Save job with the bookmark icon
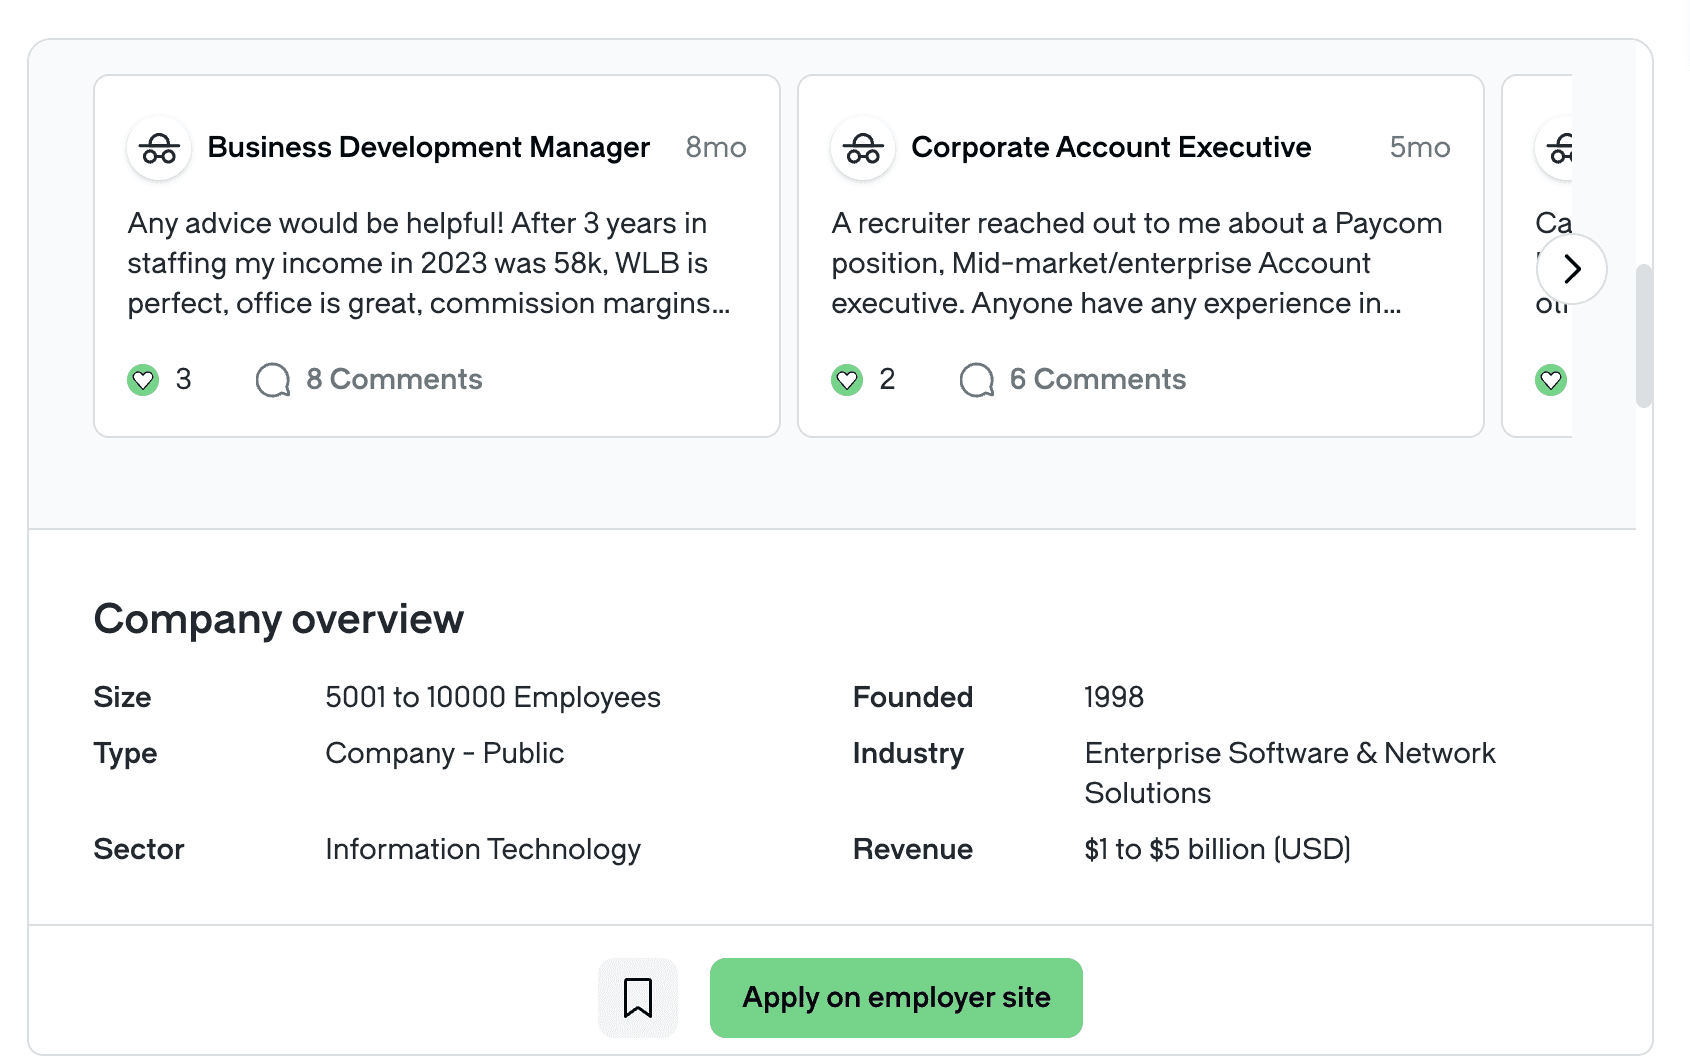 click(x=638, y=998)
